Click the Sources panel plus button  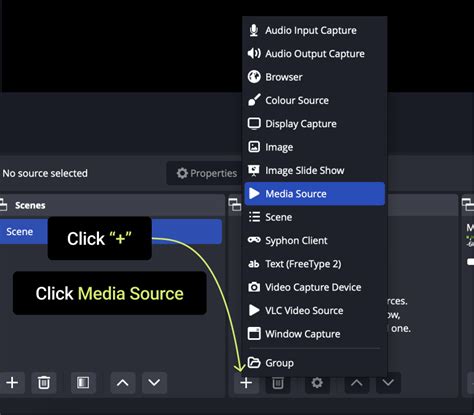click(x=246, y=383)
